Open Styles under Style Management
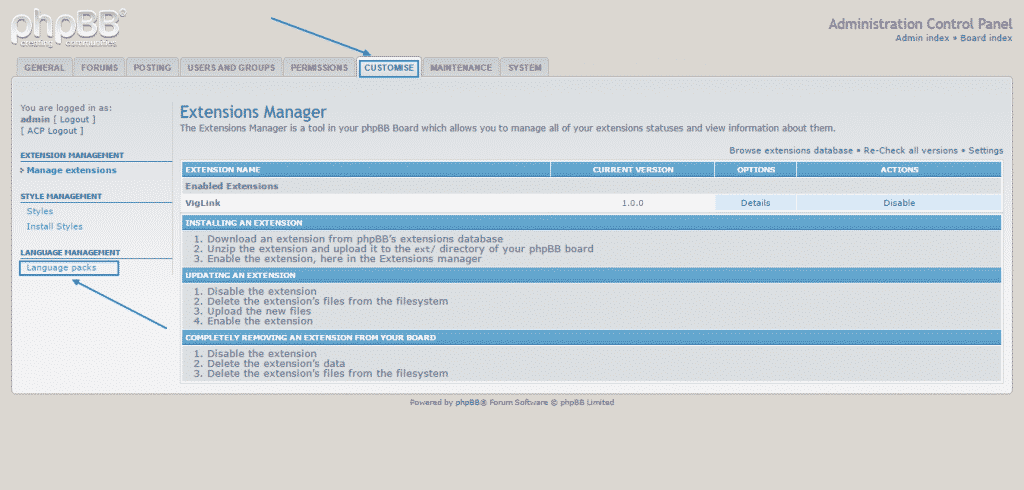Viewport: 1024px width, 490px height. (x=40, y=211)
